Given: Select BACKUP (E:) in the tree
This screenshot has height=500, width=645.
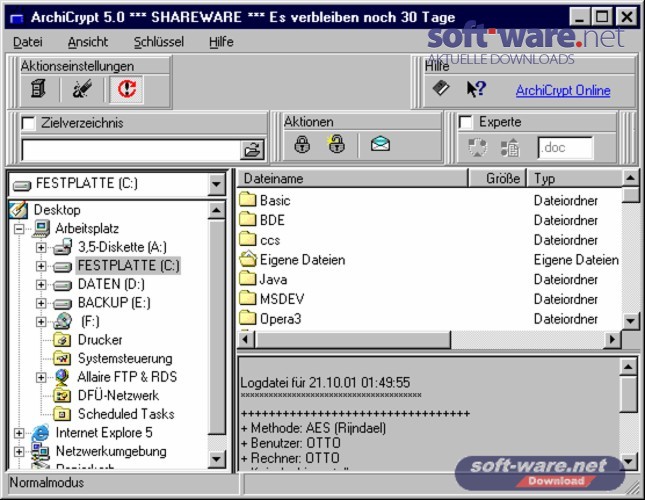Looking at the screenshot, I should (x=114, y=303).
